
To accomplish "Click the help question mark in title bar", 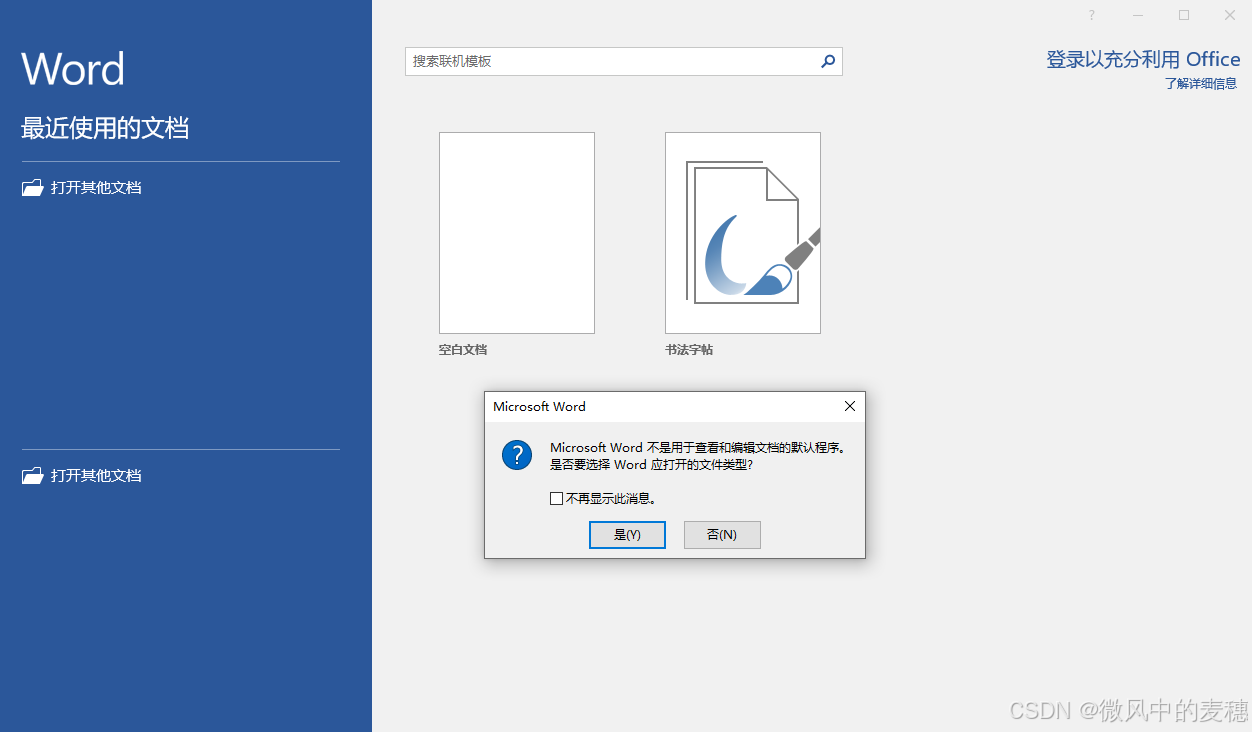I will tap(1091, 15).
